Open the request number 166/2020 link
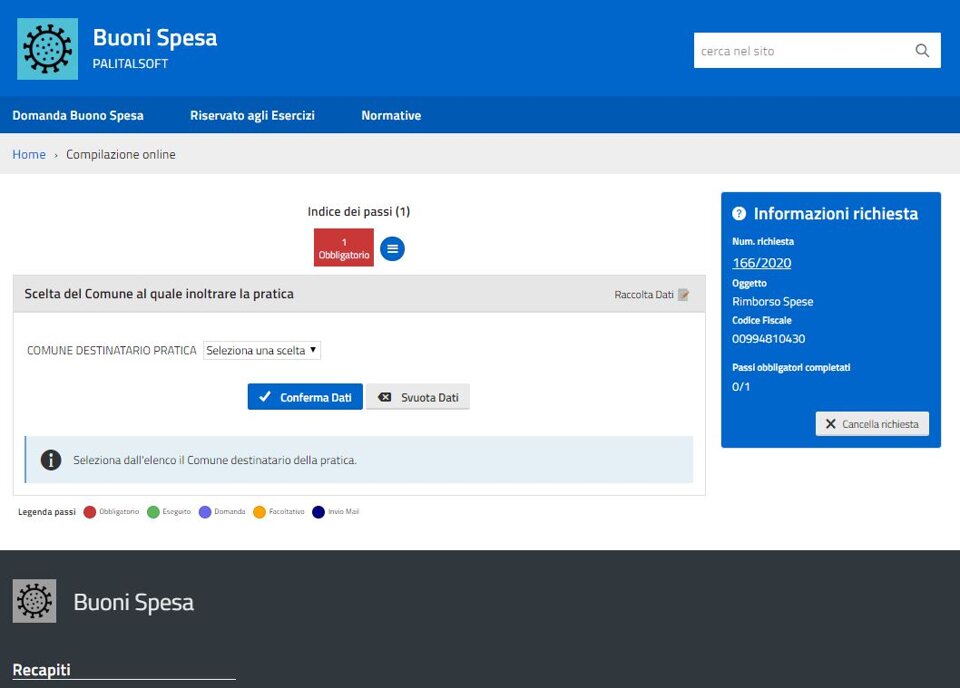960x688 pixels. coord(761,263)
